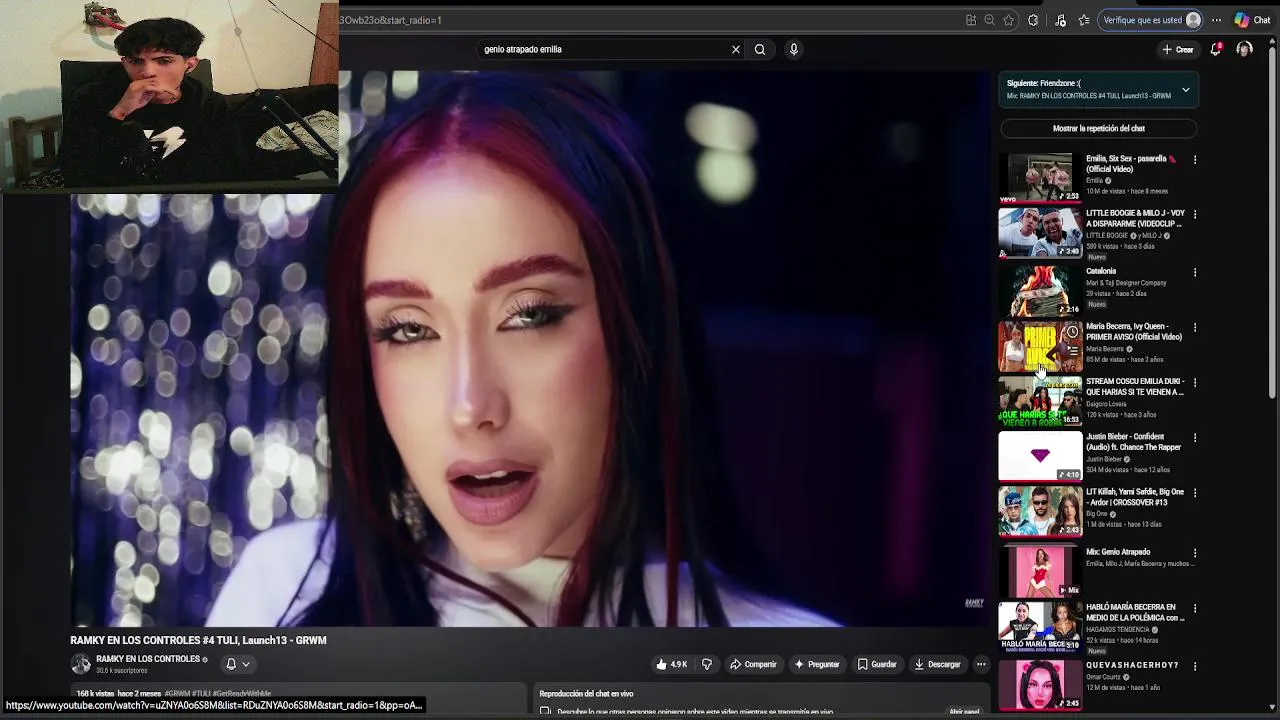Viewport: 1280px width, 720px height.
Task: Click the YouTube search magnifier button
Action: tap(760, 49)
